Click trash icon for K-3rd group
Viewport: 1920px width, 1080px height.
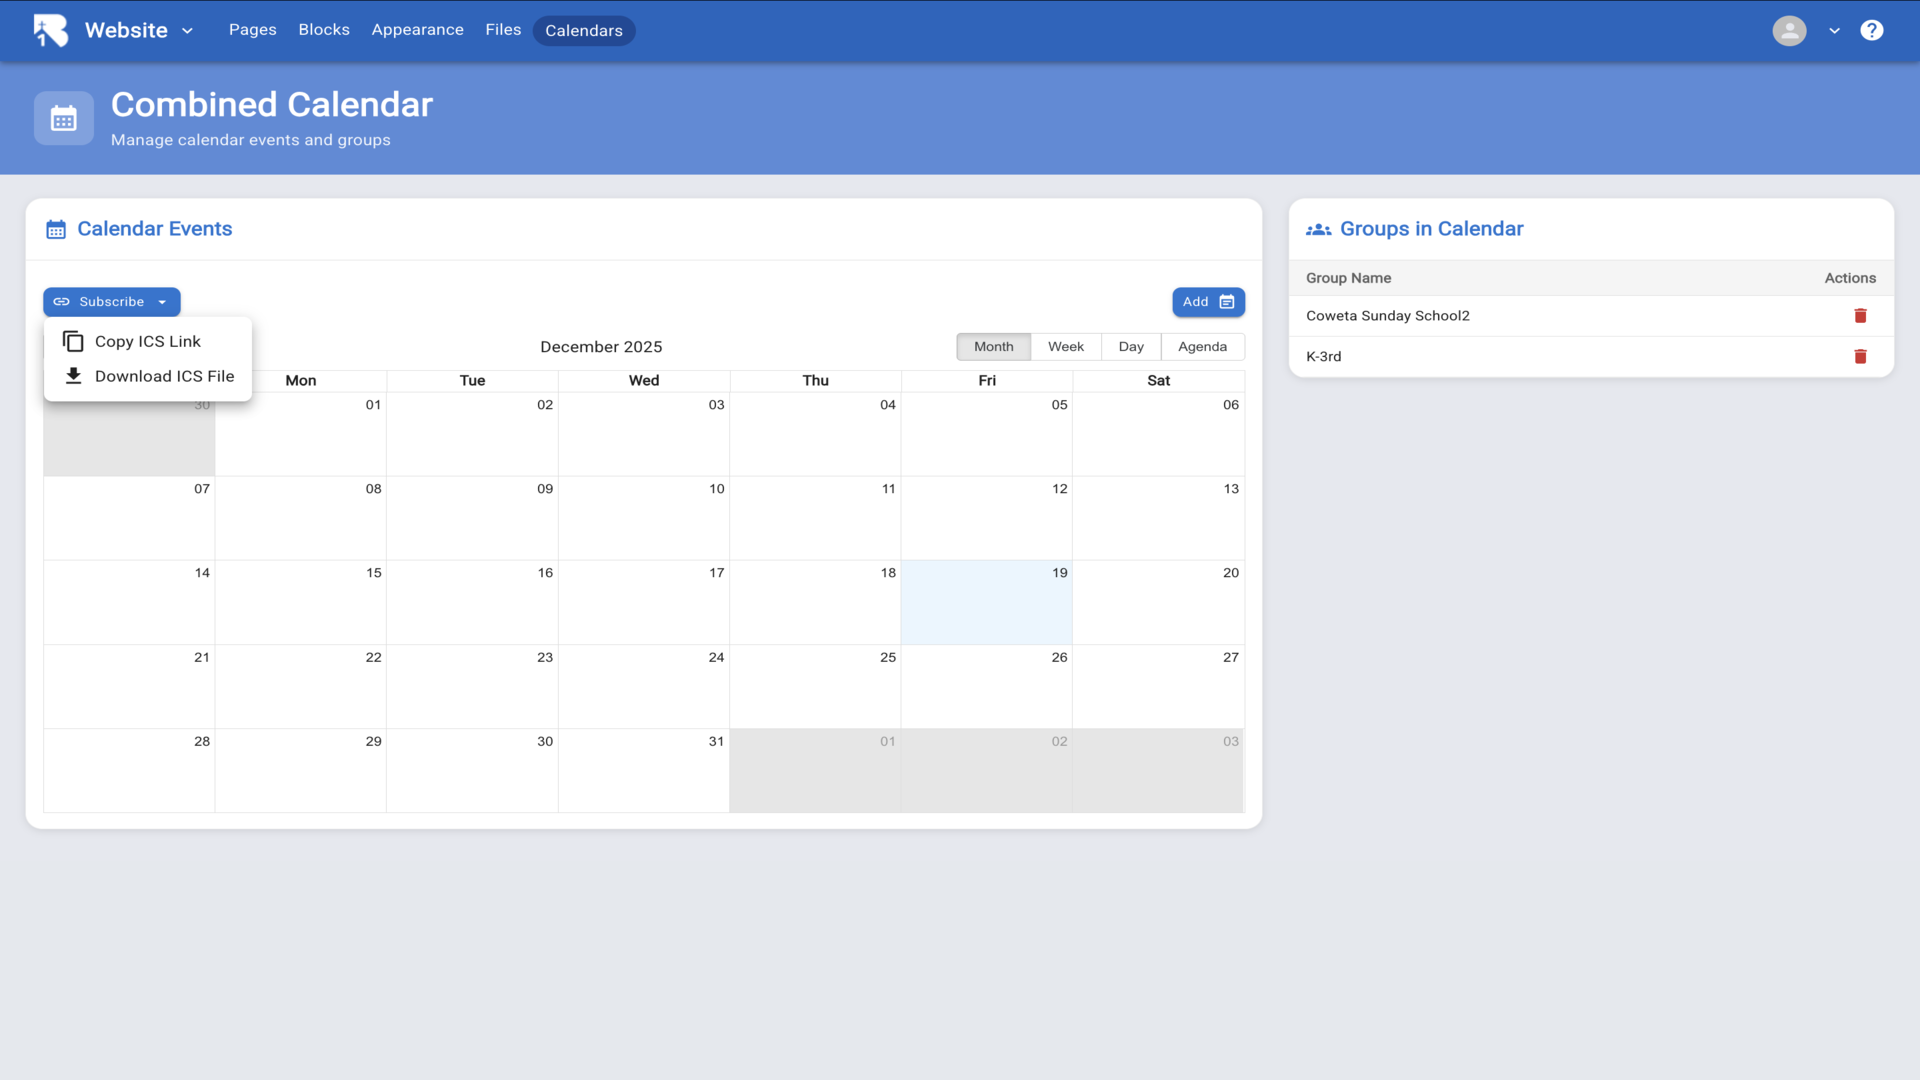(x=1860, y=357)
